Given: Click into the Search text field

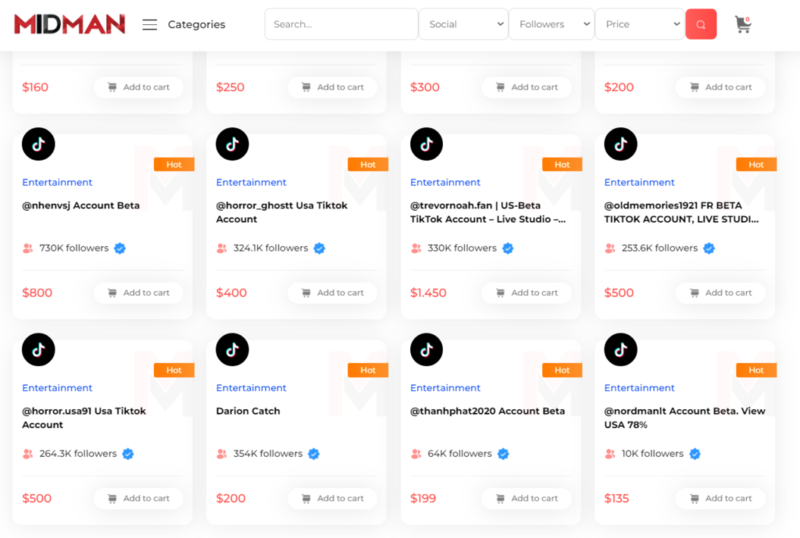Looking at the screenshot, I should pos(341,24).
